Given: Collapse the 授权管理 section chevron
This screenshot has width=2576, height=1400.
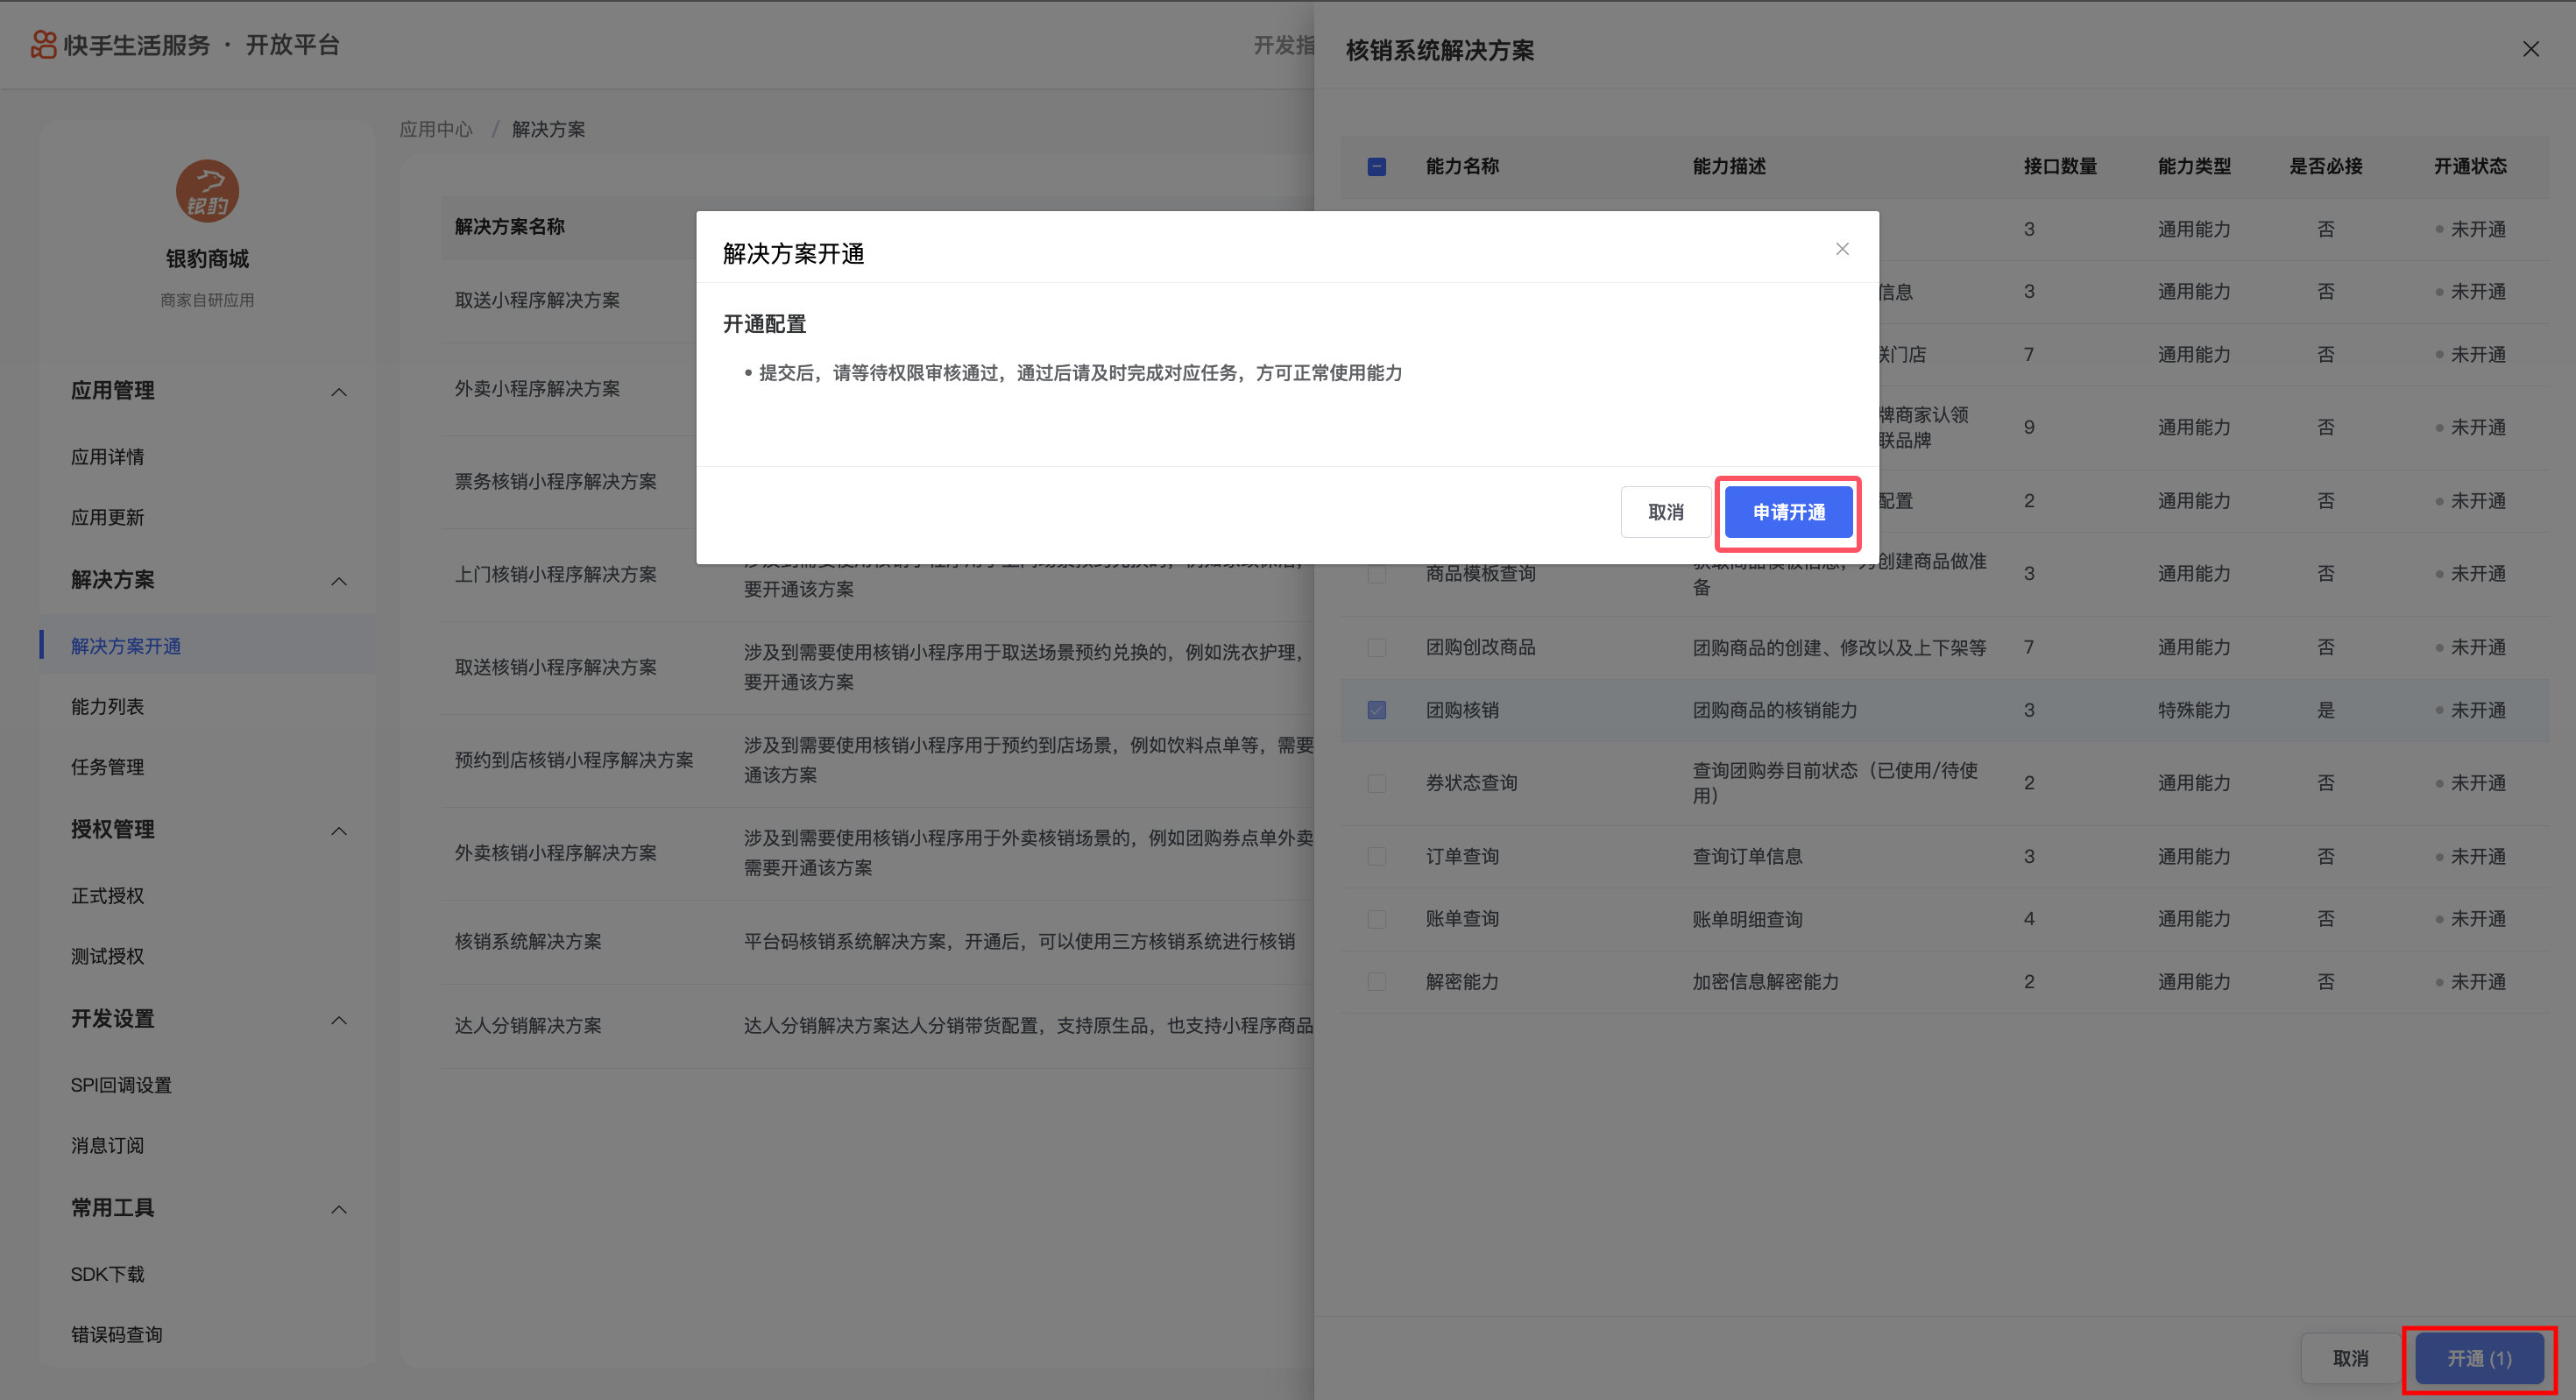Looking at the screenshot, I should click(339, 831).
